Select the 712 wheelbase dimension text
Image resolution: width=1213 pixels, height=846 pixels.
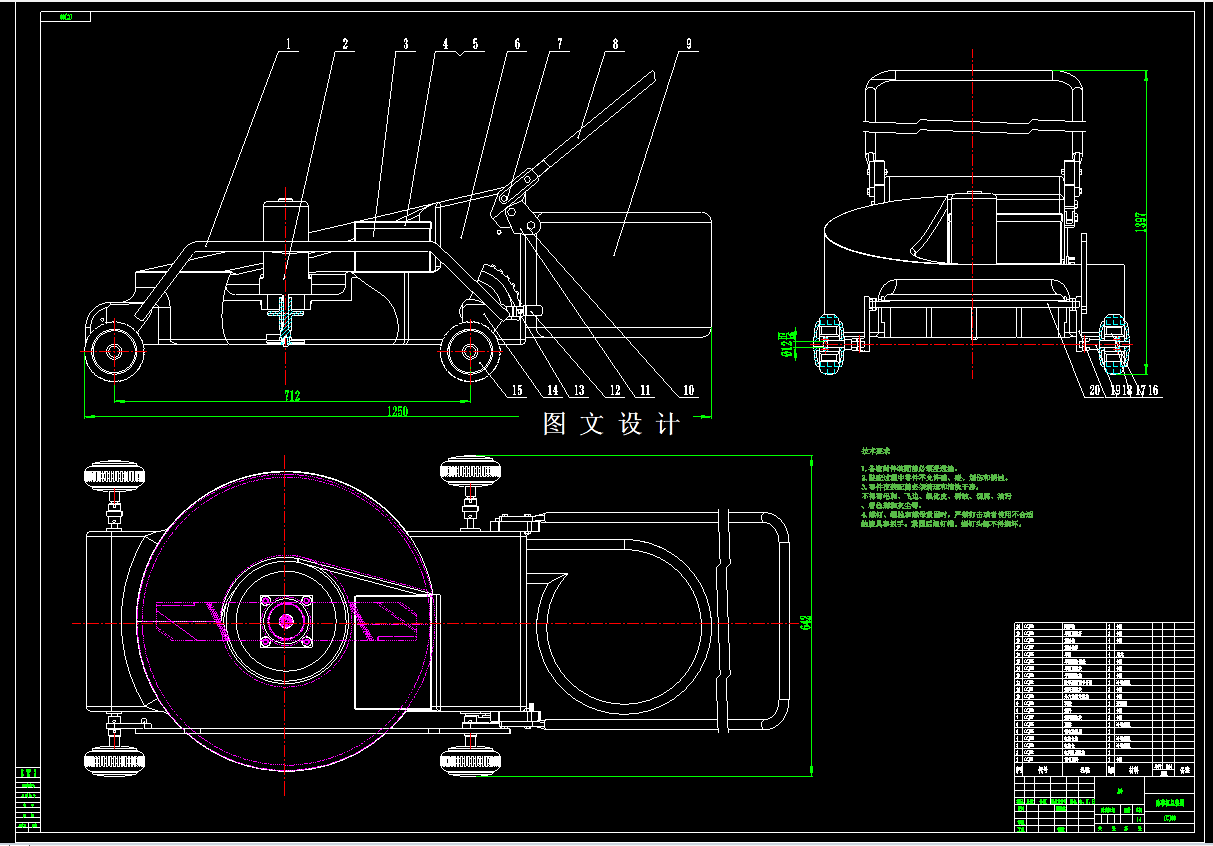click(292, 396)
